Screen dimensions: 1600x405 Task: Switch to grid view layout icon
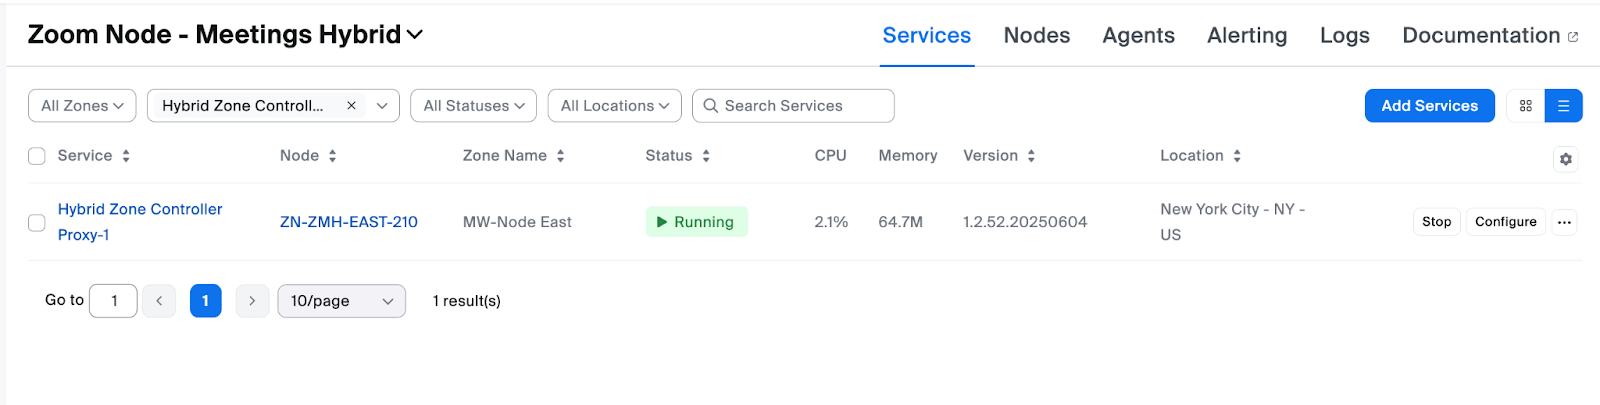click(1525, 106)
